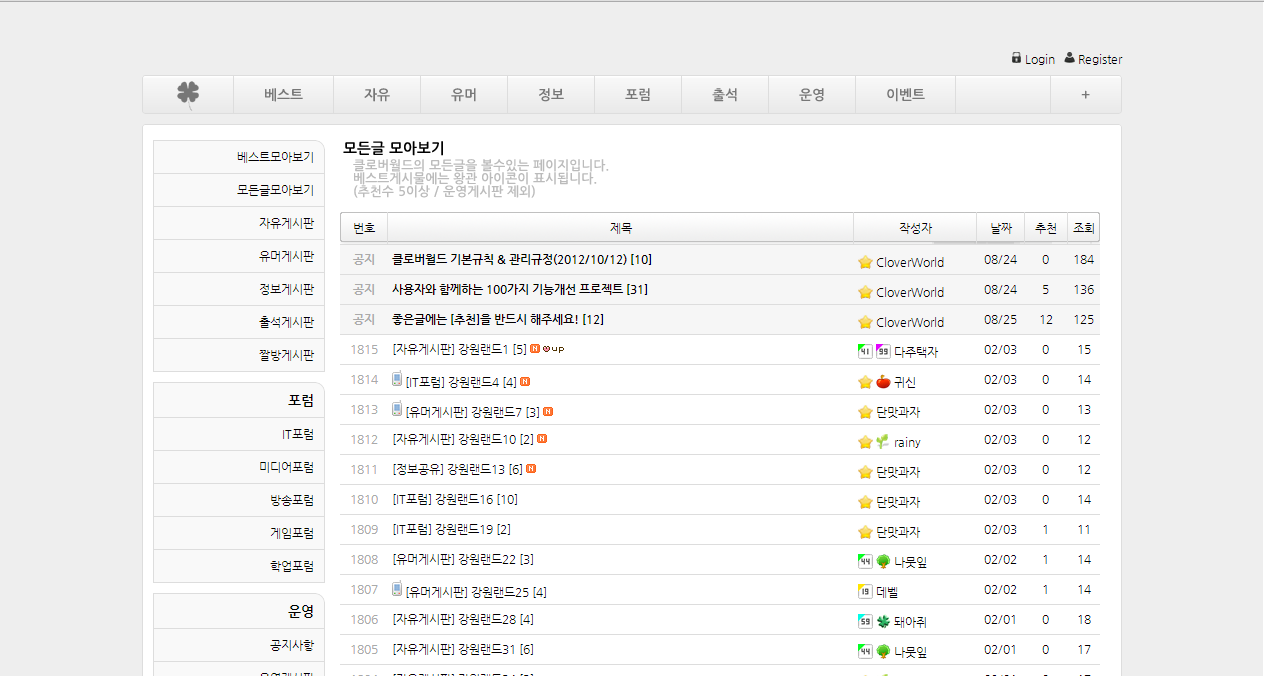Click the person icon beside Register
Image resolution: width=1264 pixels, height=676 pixels.
[x=1069, y=58]
